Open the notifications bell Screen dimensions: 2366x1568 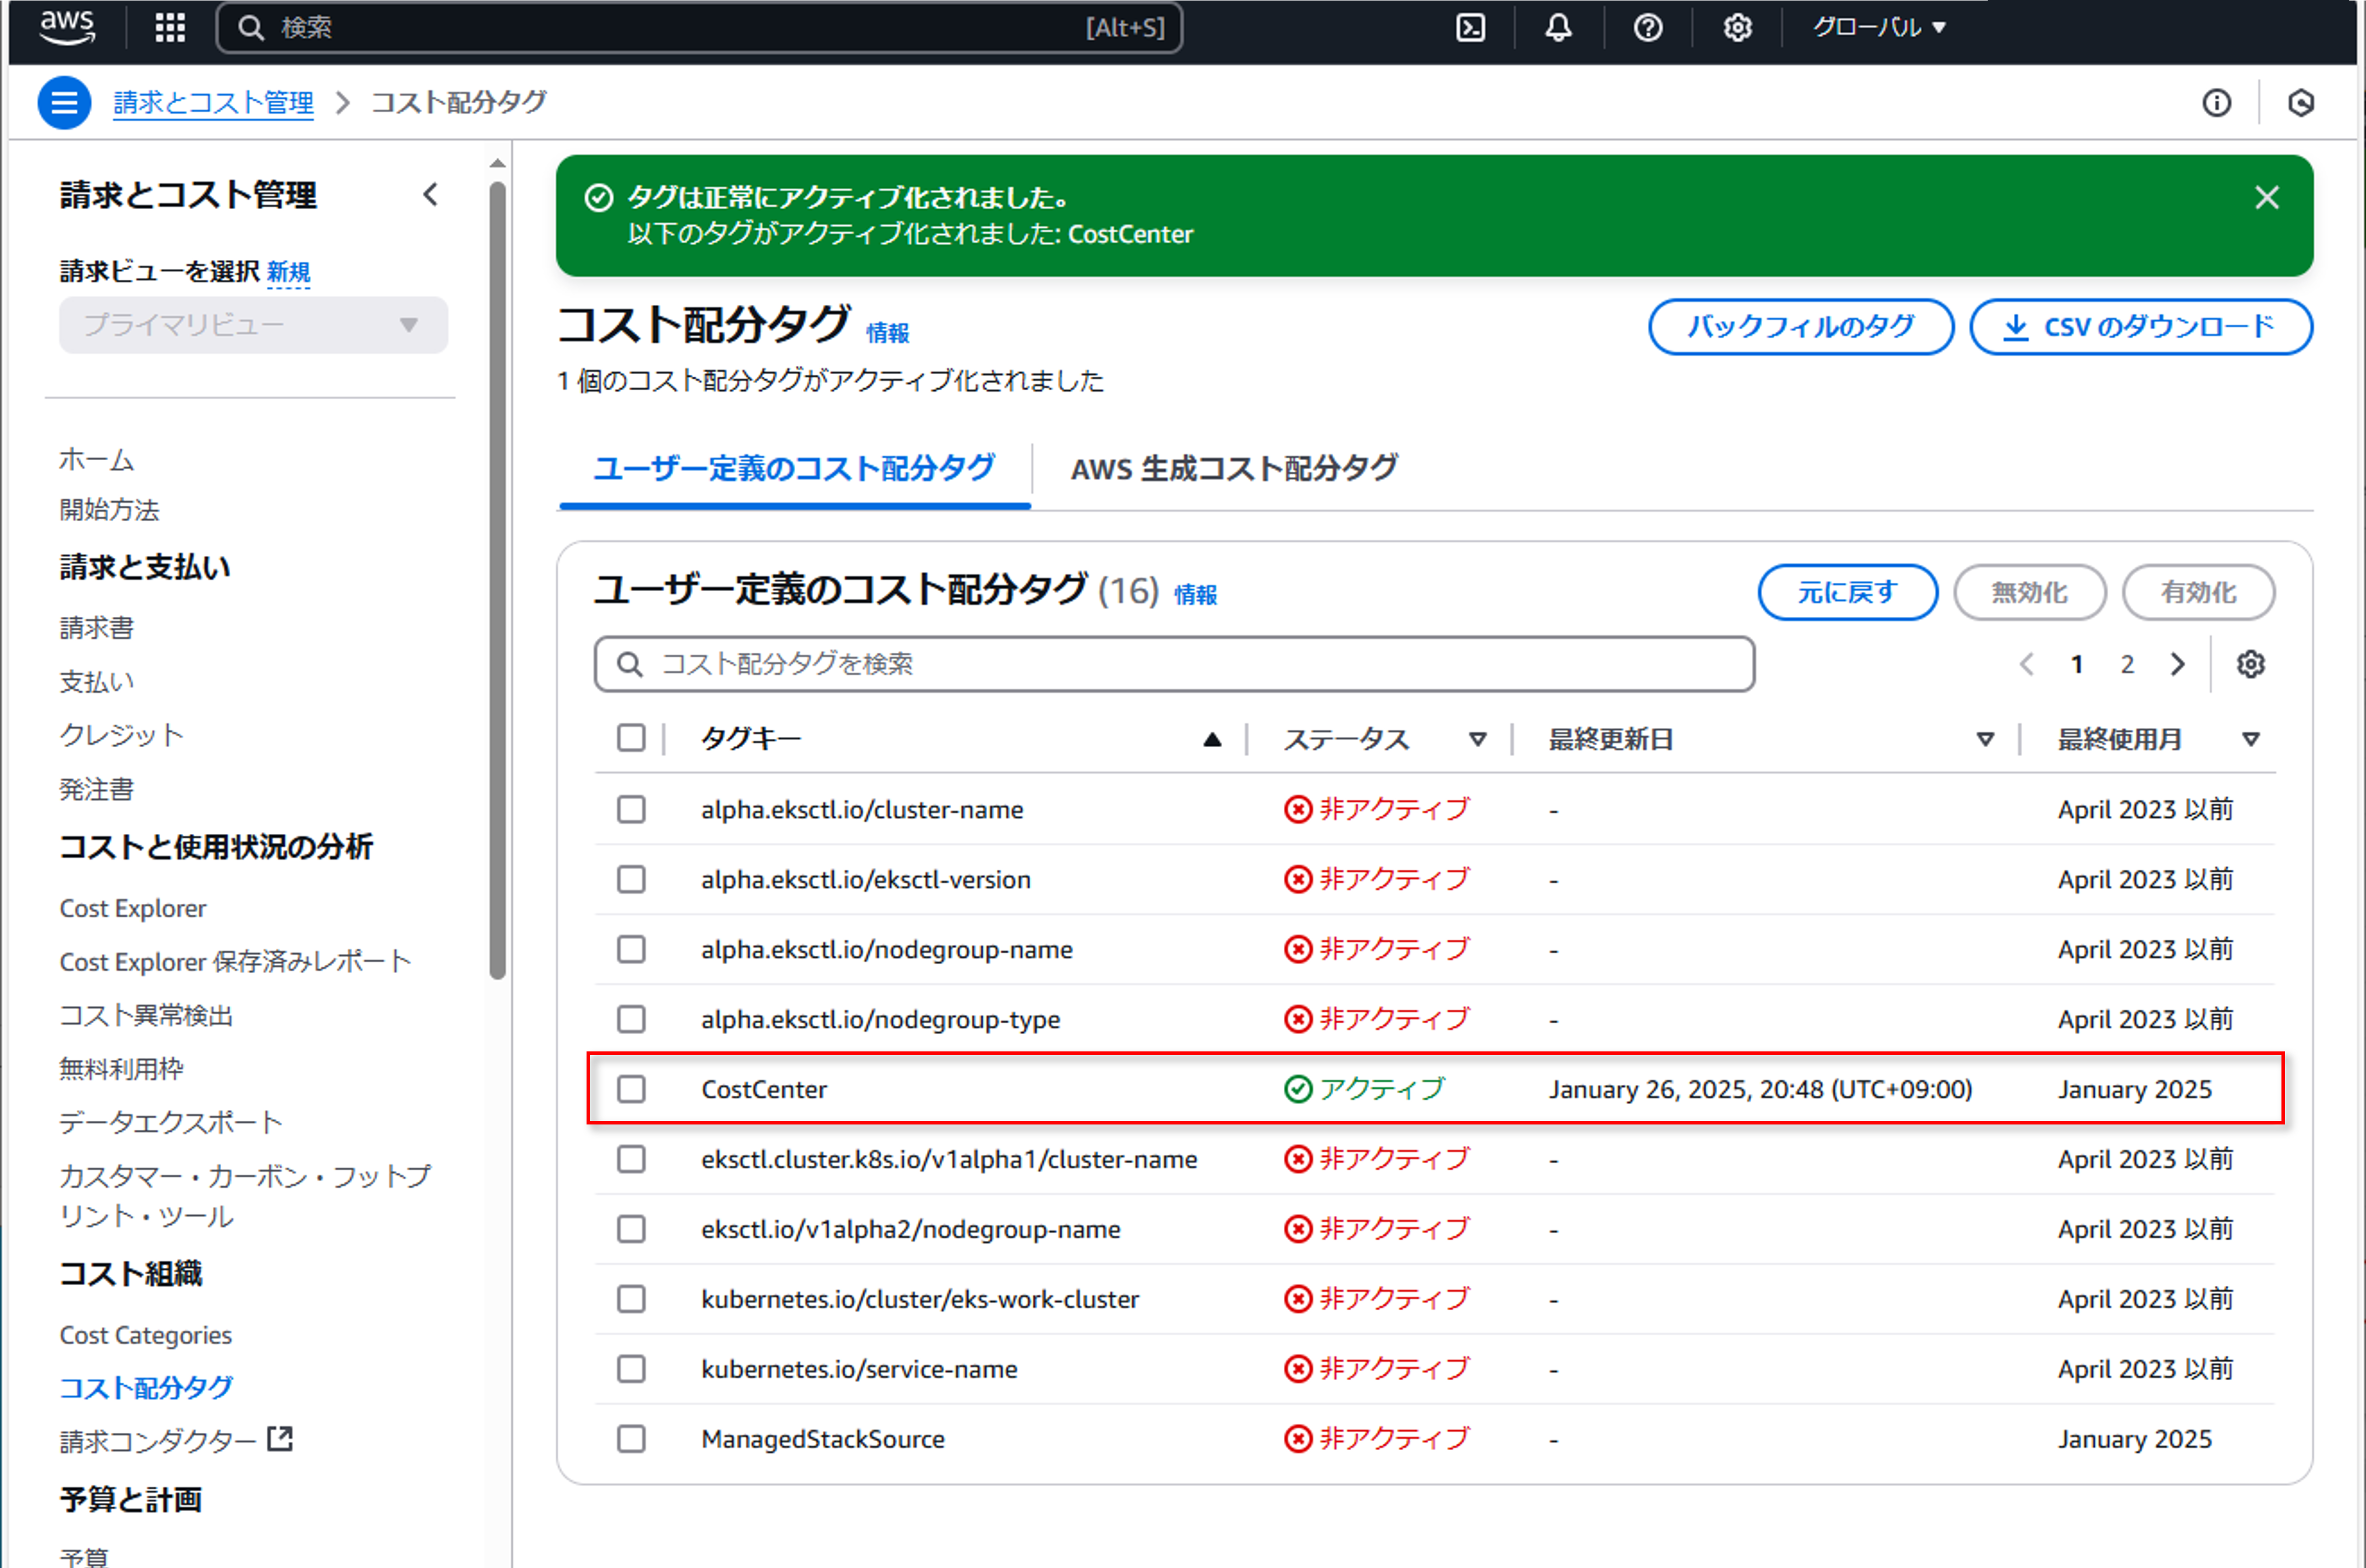coord(1558,27)
